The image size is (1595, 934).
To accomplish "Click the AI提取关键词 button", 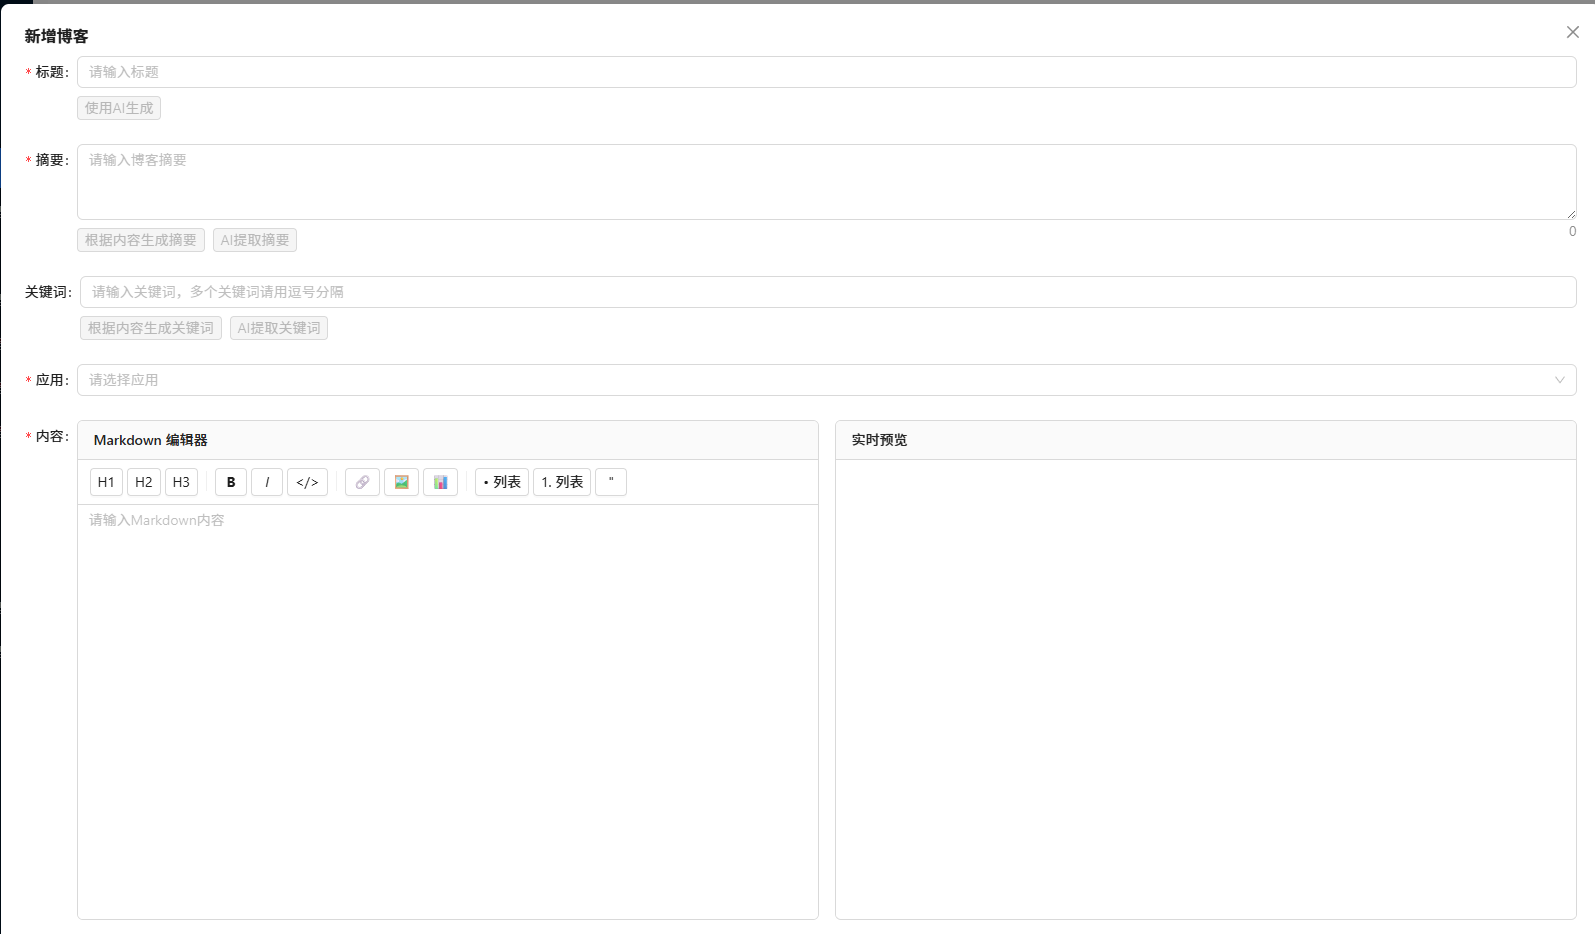I will [x=279, y=328].
